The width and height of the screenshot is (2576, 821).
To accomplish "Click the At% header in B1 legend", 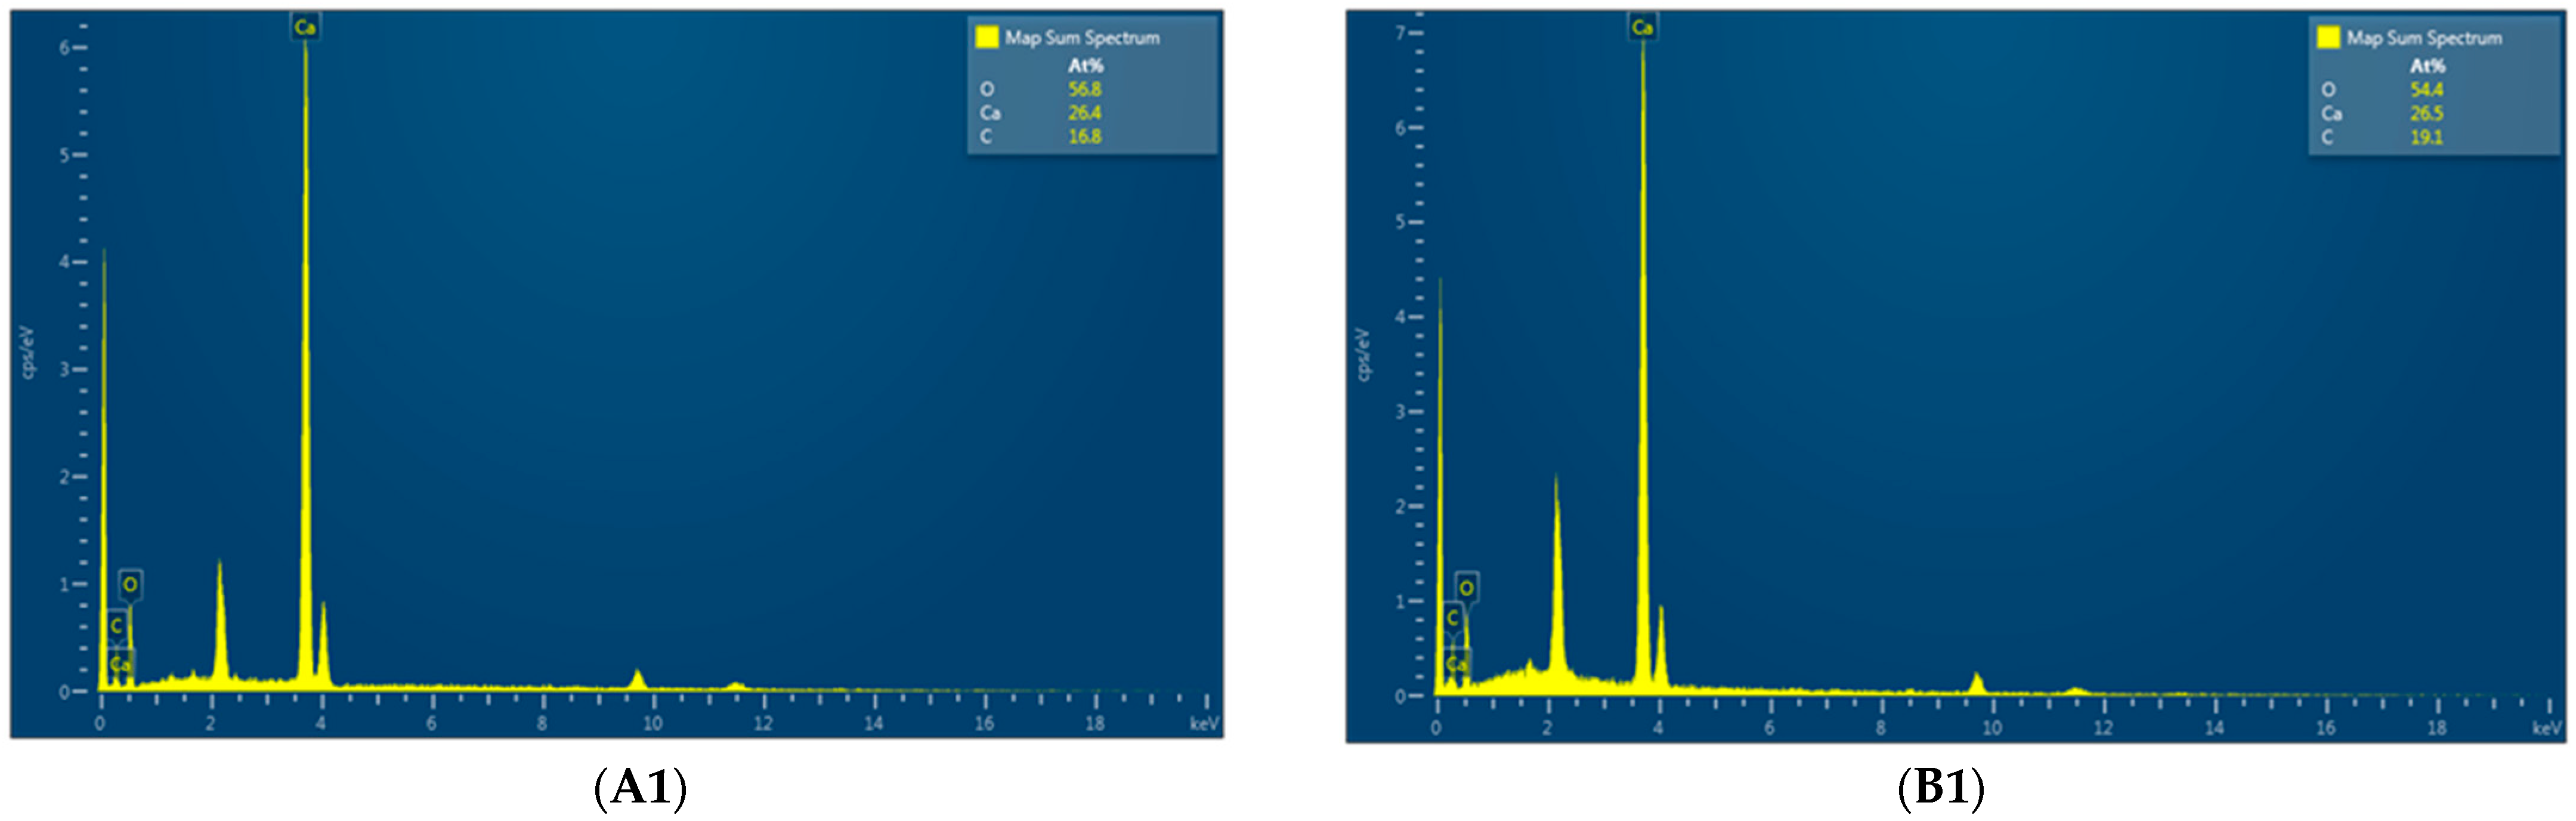I will pyautogui.click(x=2427, y=66).
